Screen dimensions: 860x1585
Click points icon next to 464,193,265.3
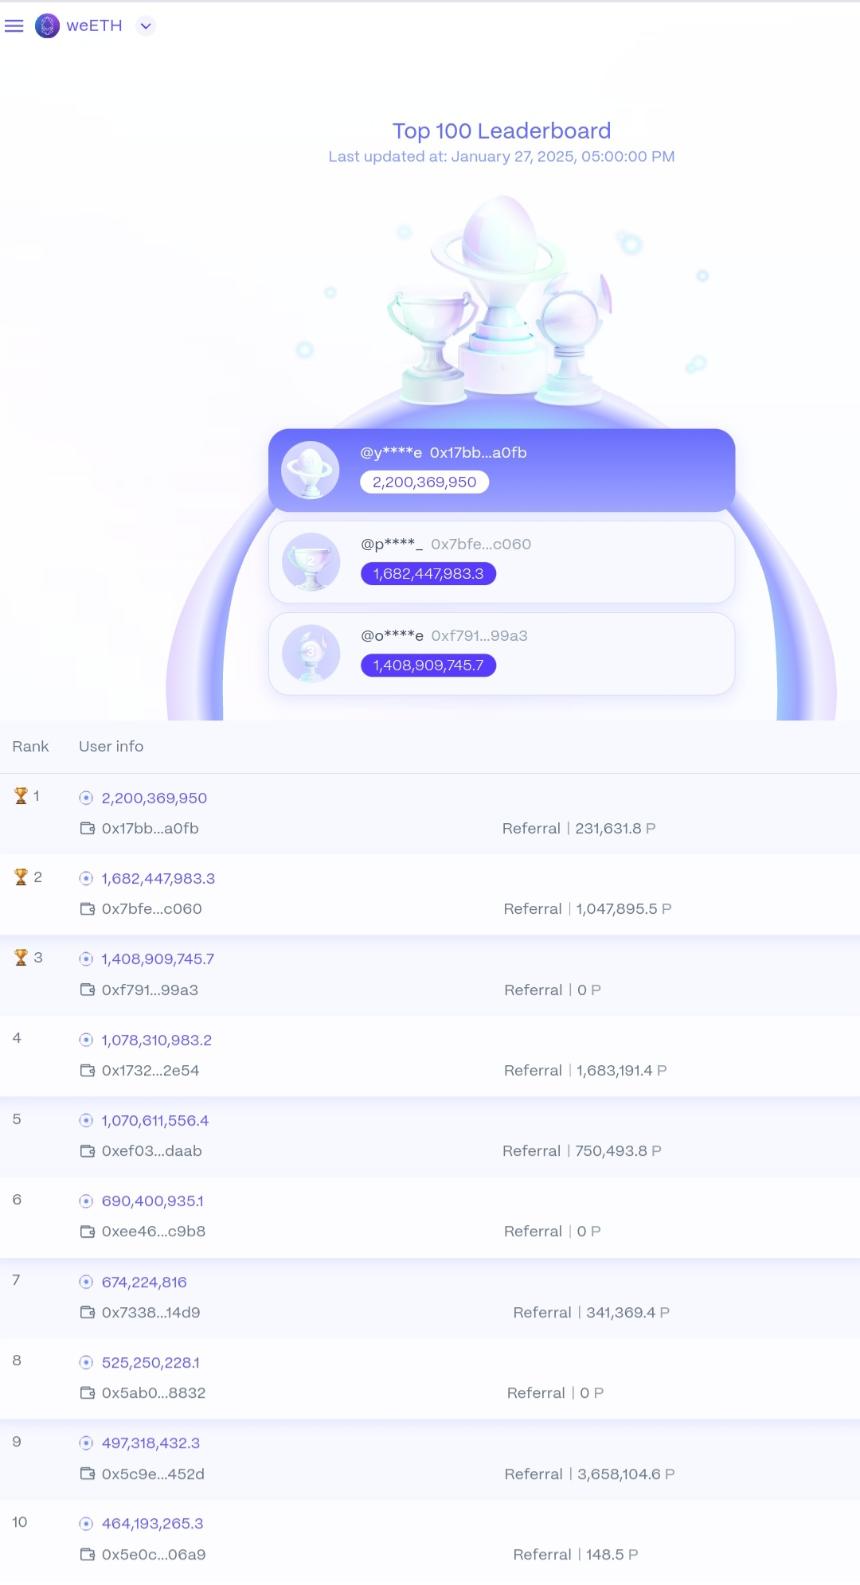pos(86,1523)
